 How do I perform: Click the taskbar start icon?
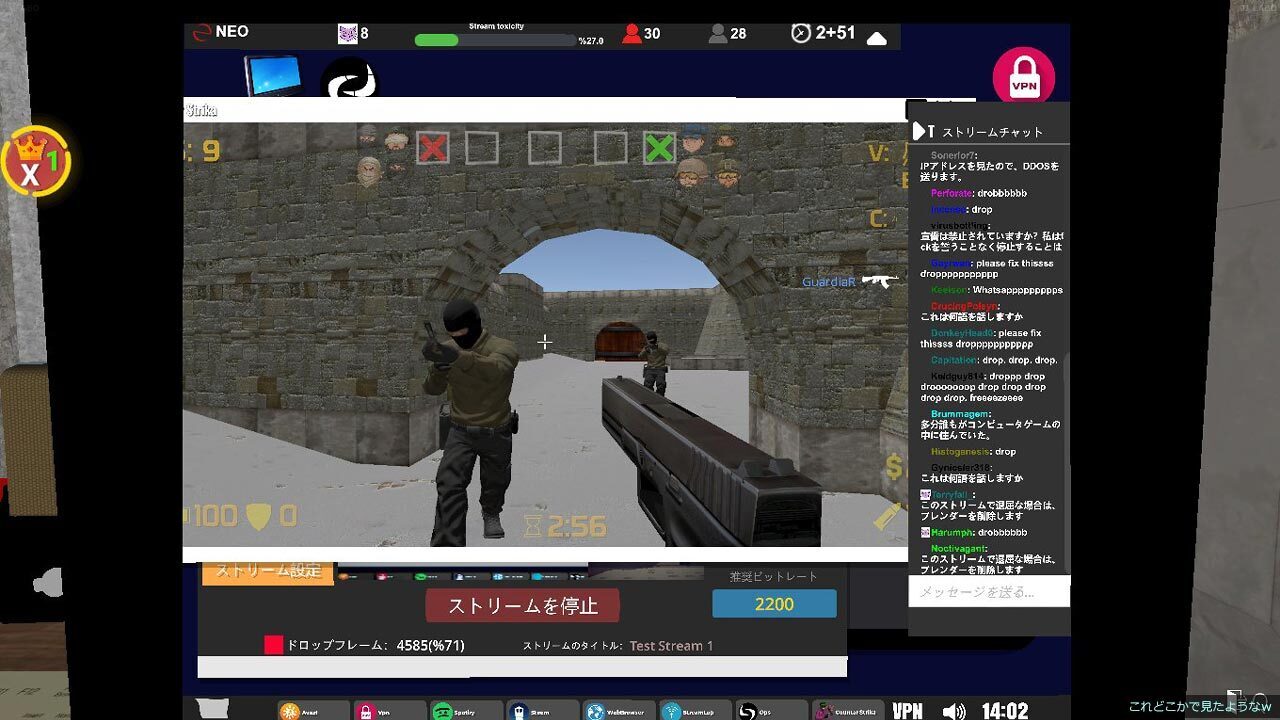point(214,710)
